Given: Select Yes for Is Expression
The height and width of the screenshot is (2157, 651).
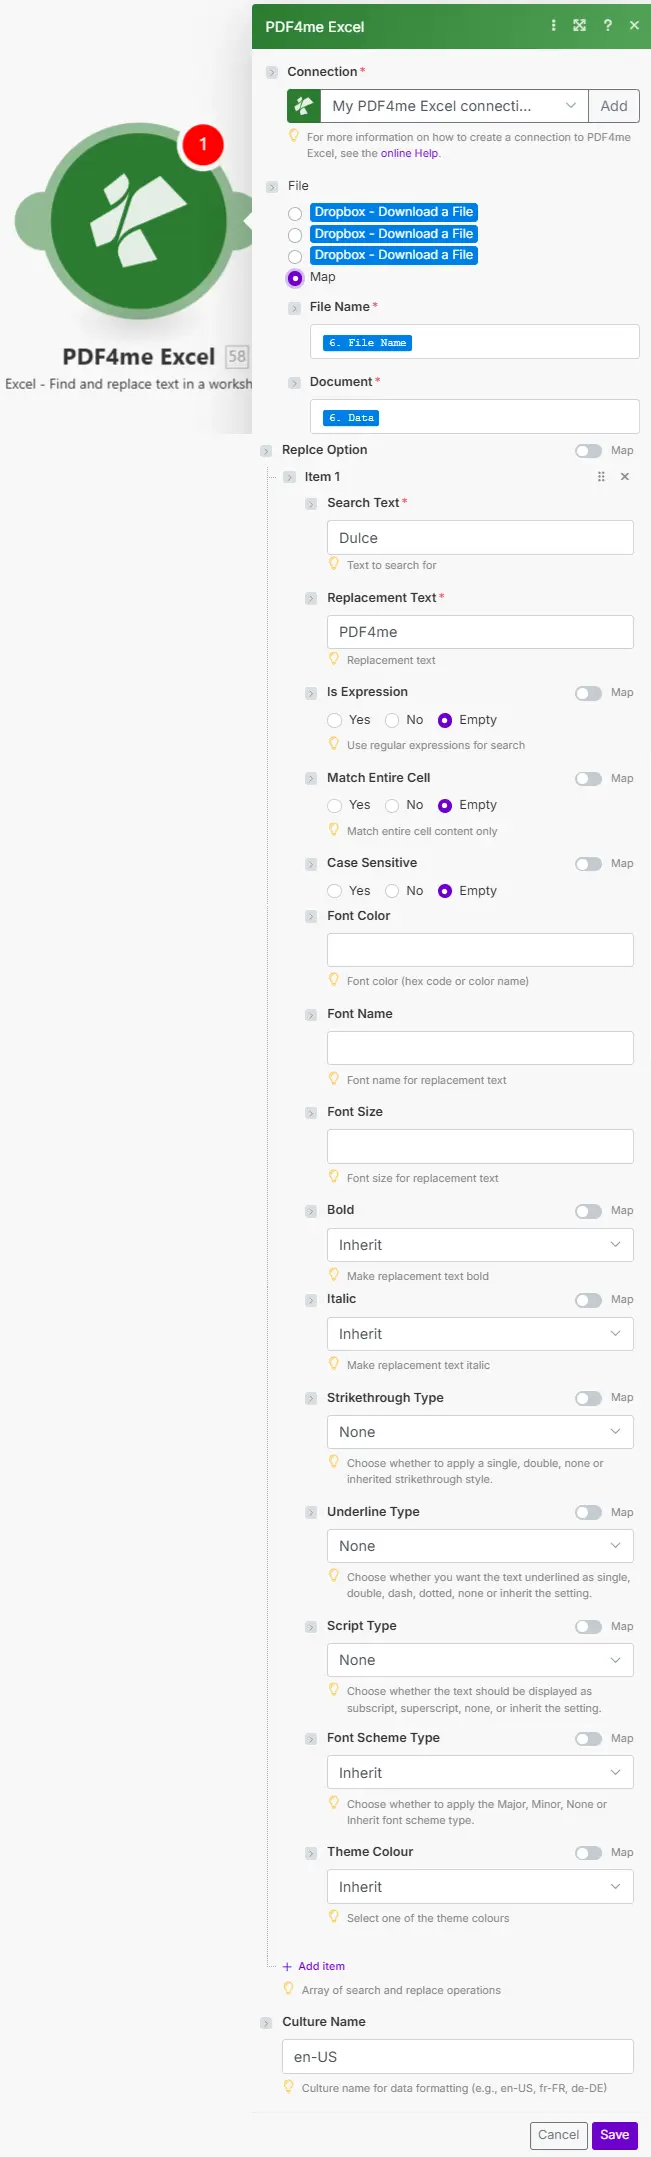Looking at the screenshot, I should pos(335,720).
